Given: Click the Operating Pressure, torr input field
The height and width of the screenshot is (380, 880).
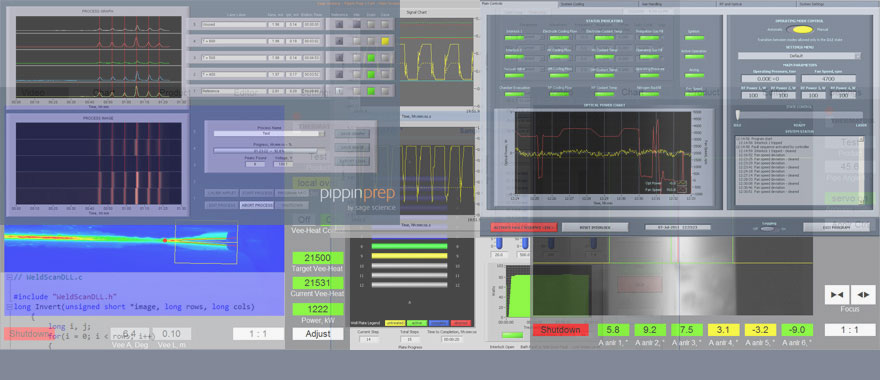Looking at the screenshot, I should tap(768, 79).
